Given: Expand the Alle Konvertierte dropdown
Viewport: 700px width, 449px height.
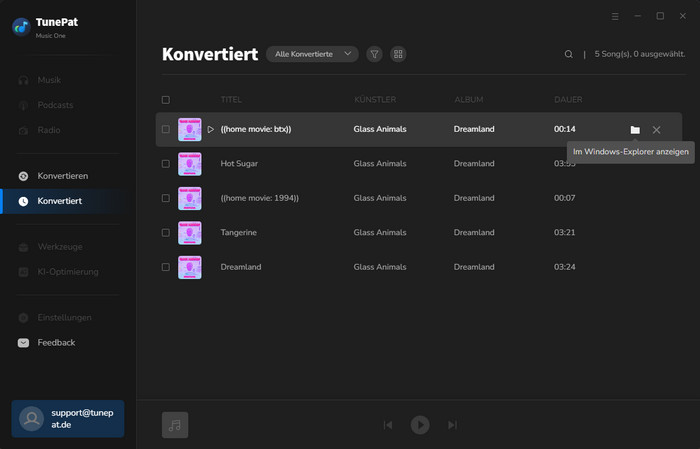Looking at the screenshot, I should pos(312,54).
